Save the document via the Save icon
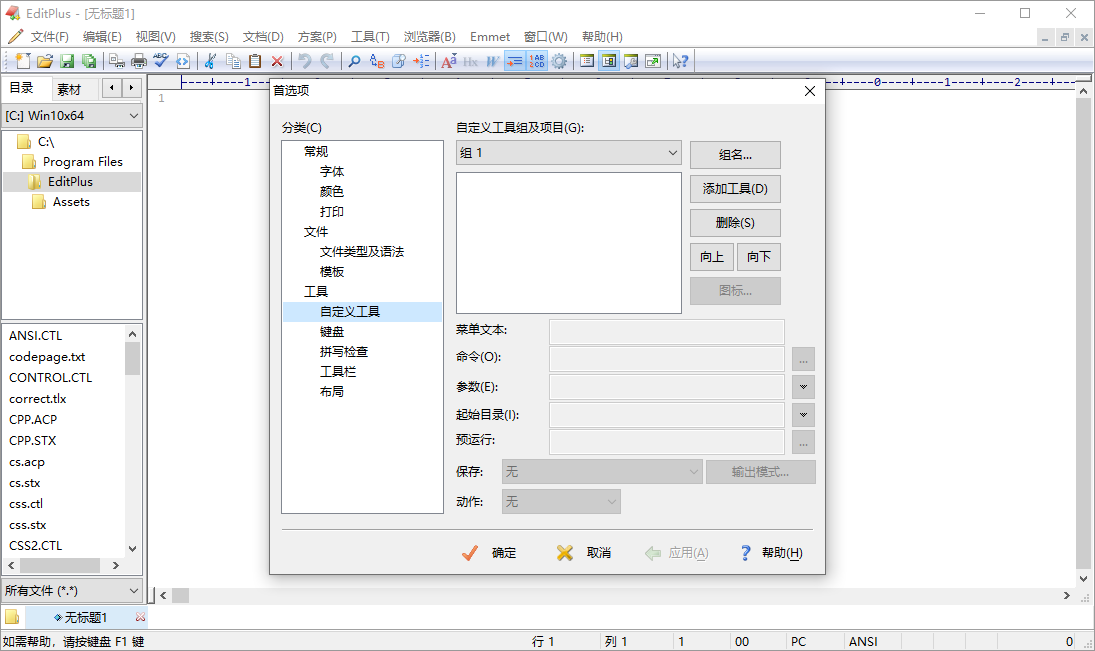Image resolution: width=1095 pixels, height=651 pixels. pyautogui.click(x=66, y=61)
